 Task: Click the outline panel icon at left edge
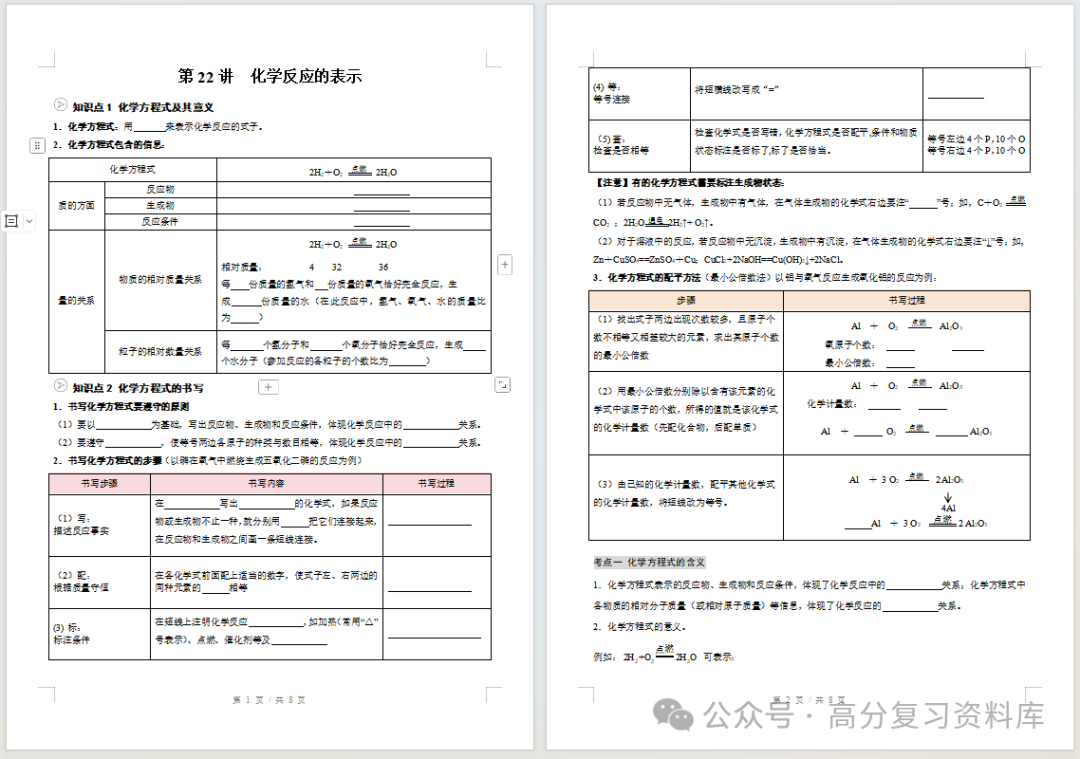(12, 221)
